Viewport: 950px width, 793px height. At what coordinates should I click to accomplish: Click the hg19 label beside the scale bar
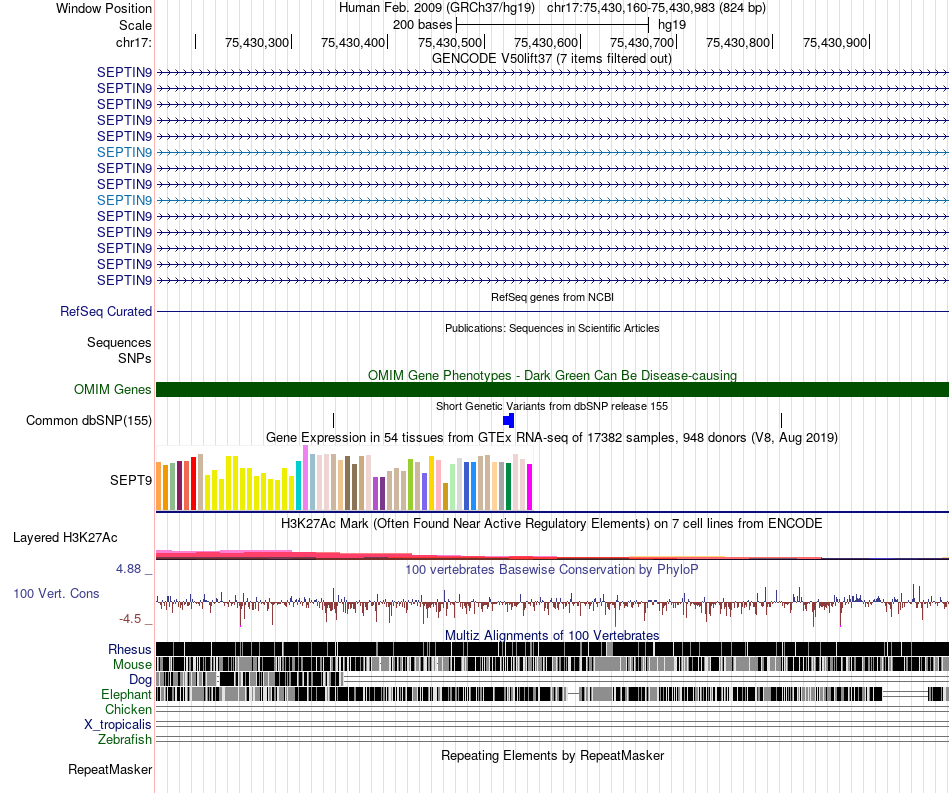[672, 25]
